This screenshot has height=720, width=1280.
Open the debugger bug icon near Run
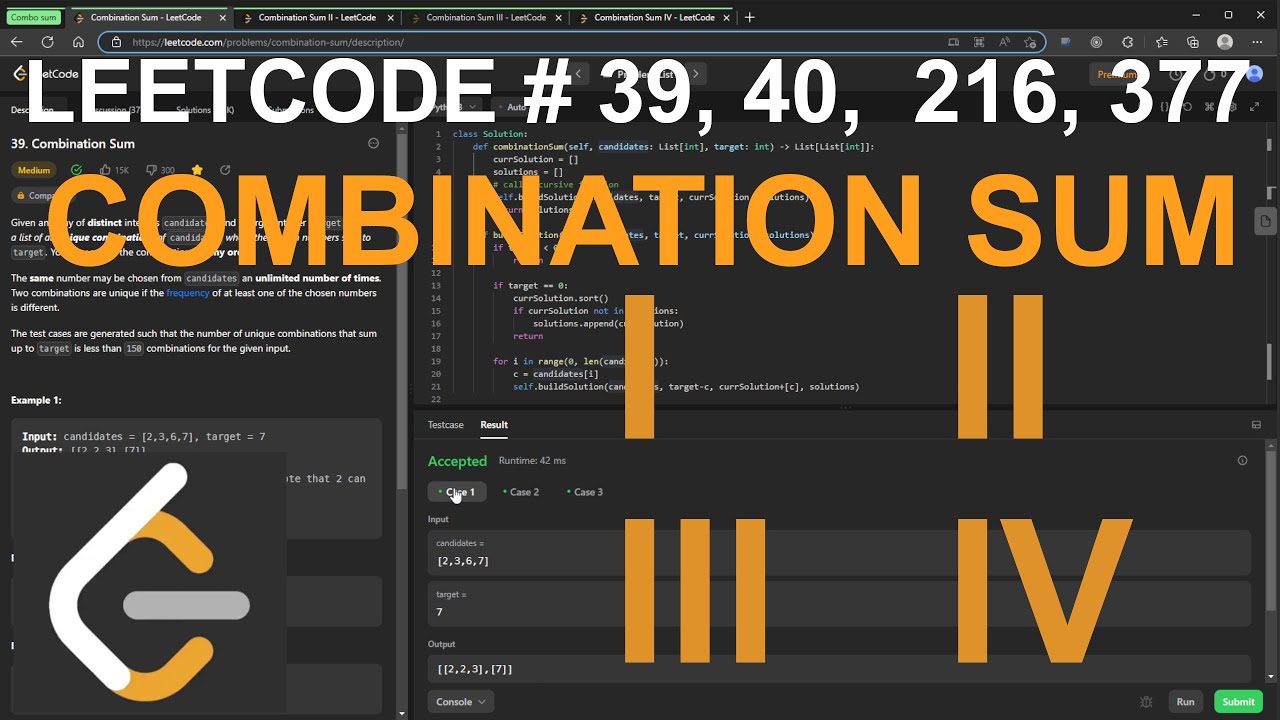[1146, 702]
